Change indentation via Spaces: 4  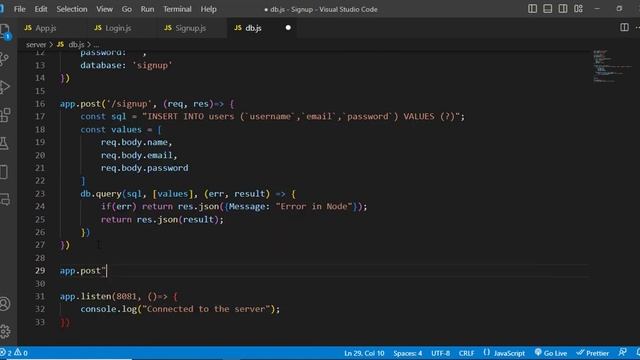(x=407, y=353)
